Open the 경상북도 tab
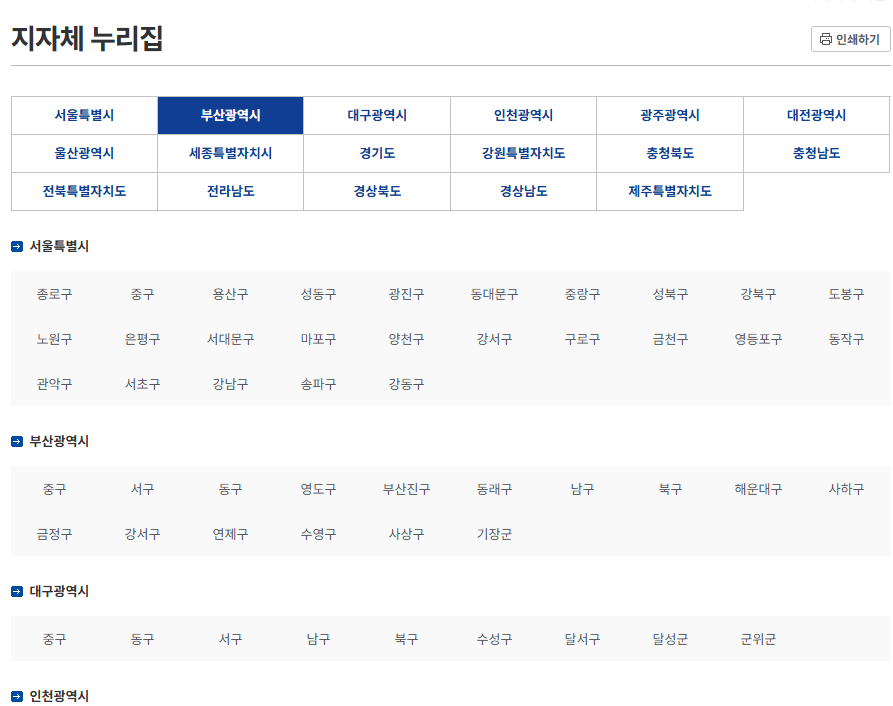893x706 pixels. pos(377,191)
